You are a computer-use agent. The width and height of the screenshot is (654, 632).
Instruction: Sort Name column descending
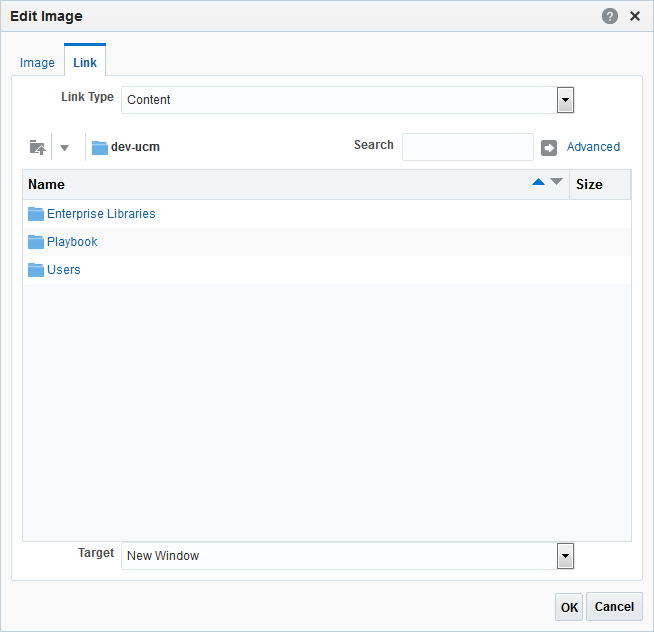click(x=556, y=181)
